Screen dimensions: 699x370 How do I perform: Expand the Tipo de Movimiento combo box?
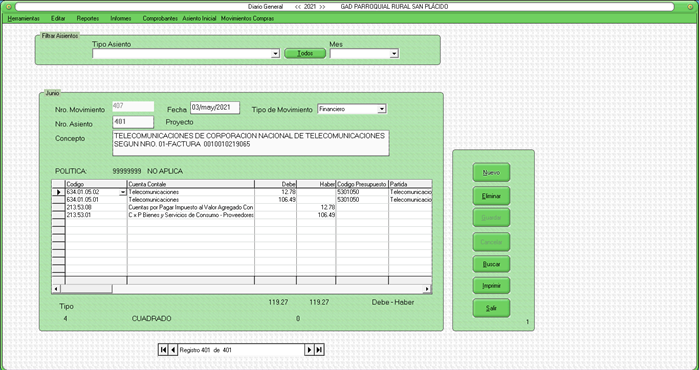[382, 109]
